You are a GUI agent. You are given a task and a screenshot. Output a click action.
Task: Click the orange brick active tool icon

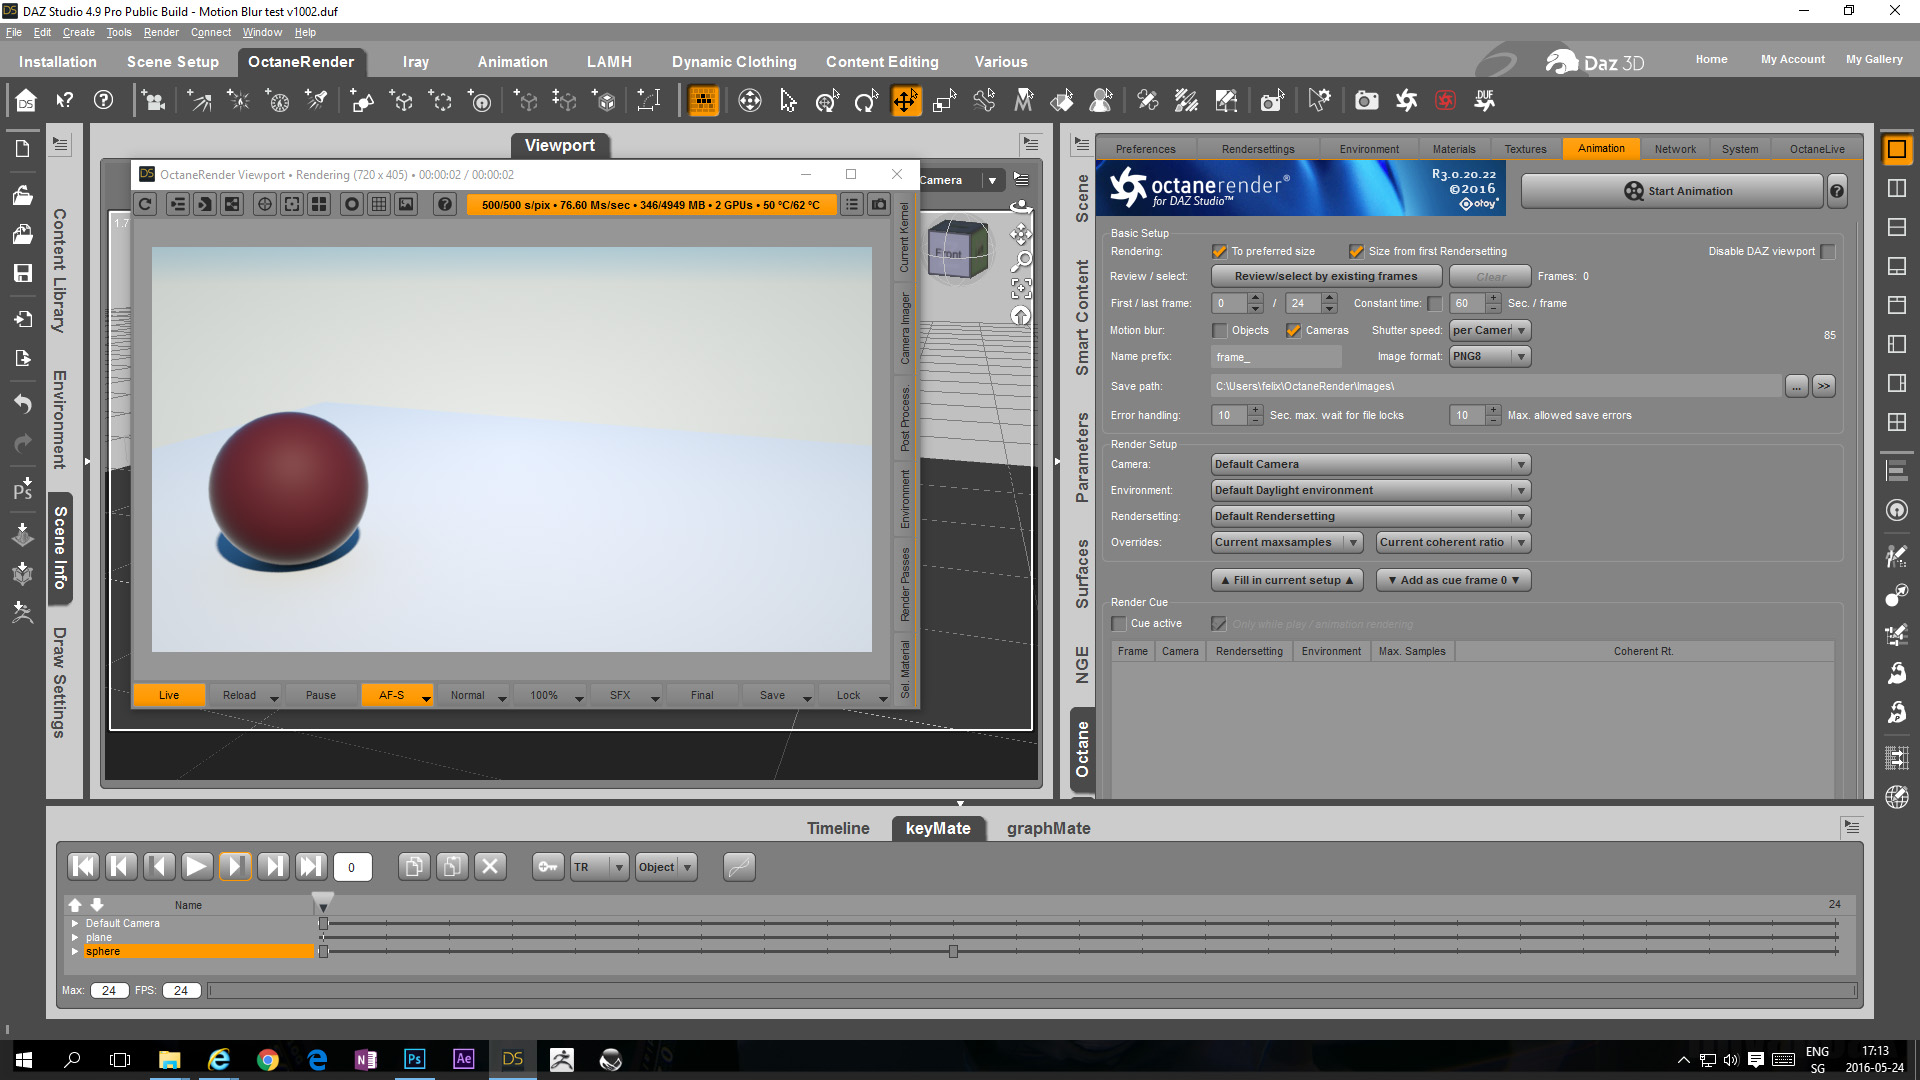coord(704,101)
